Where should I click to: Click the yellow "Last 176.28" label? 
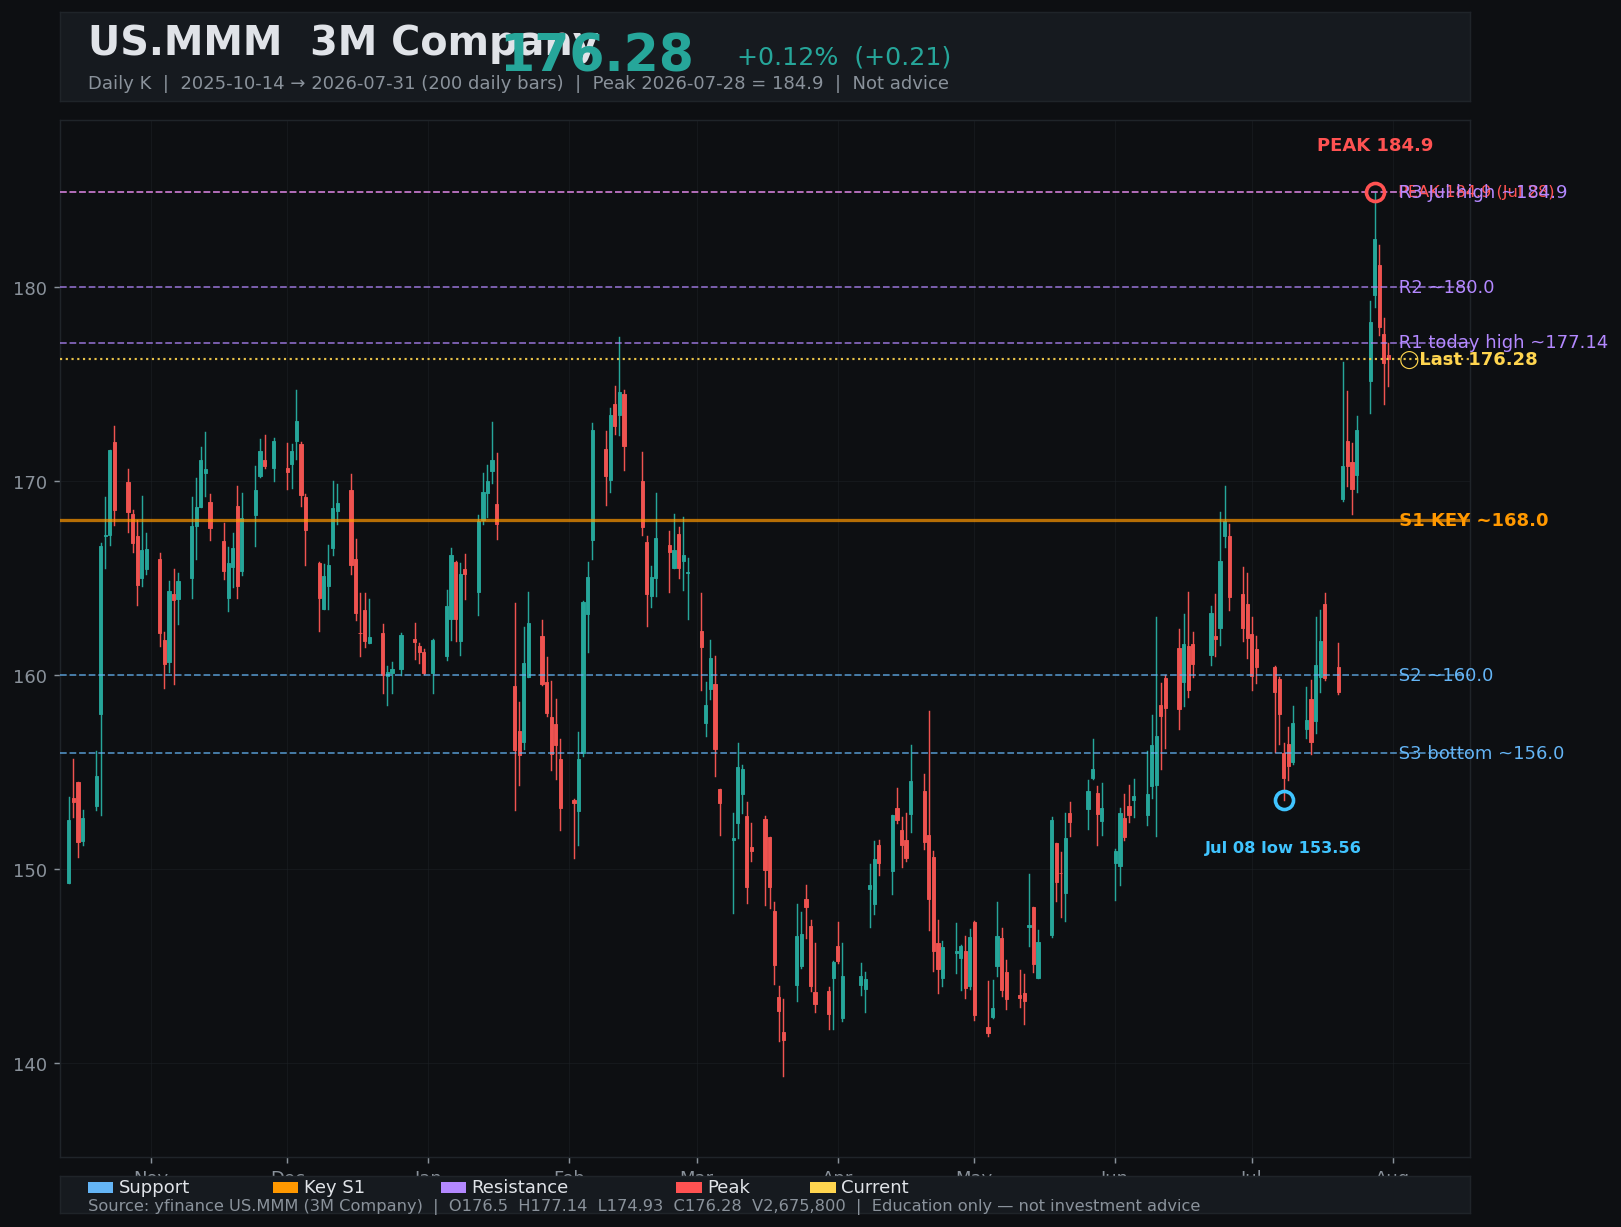(x=1478, y=360)
